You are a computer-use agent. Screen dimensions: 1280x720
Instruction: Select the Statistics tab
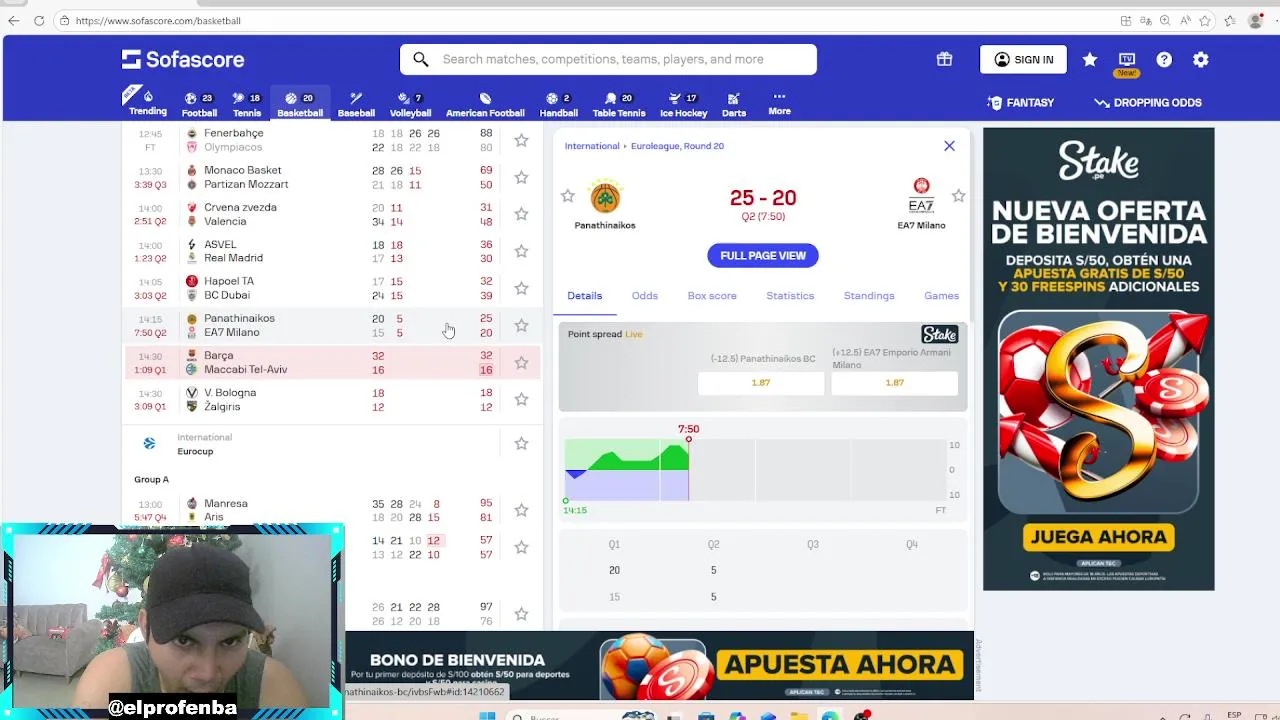coord(790,296)
